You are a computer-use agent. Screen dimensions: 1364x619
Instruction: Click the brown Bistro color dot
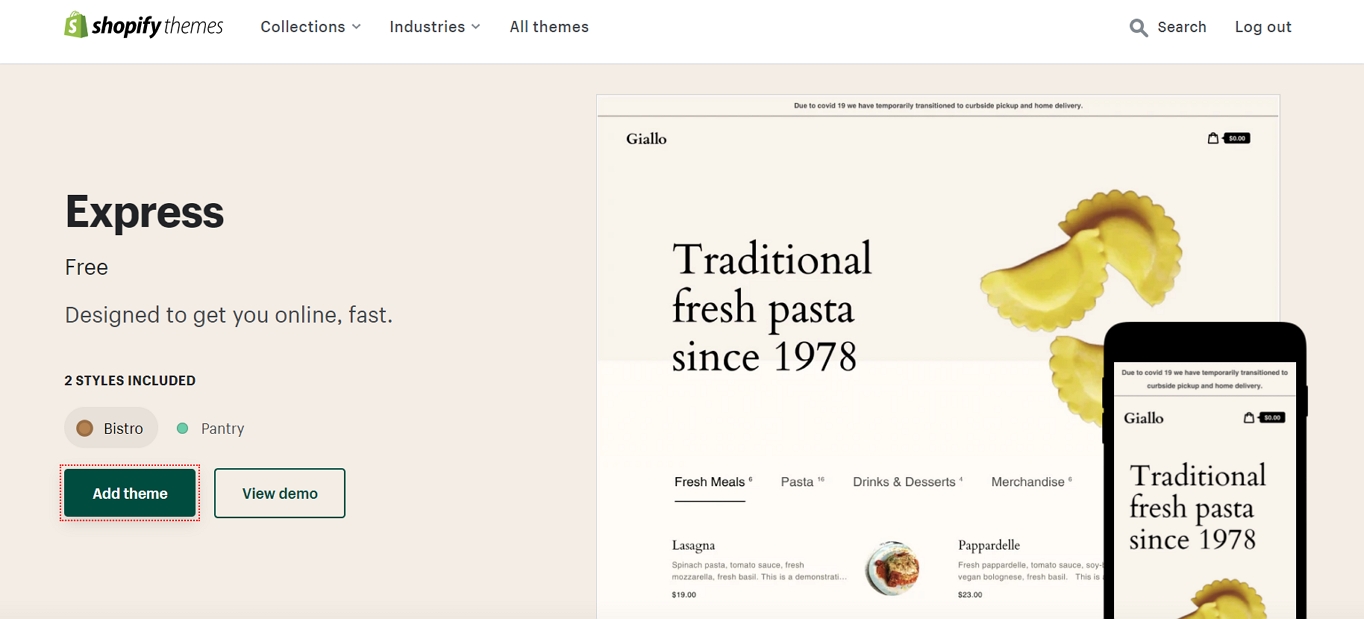[x=85, y=428]
